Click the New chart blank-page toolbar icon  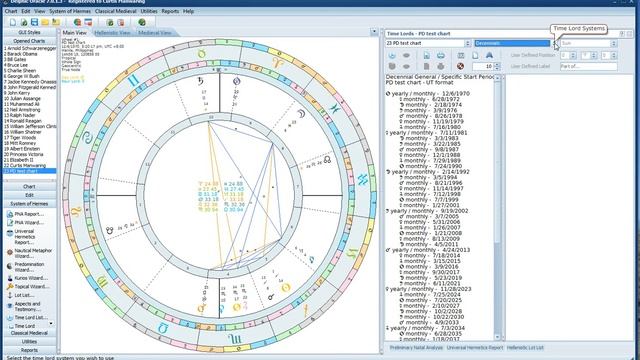(x=13, y=22)
